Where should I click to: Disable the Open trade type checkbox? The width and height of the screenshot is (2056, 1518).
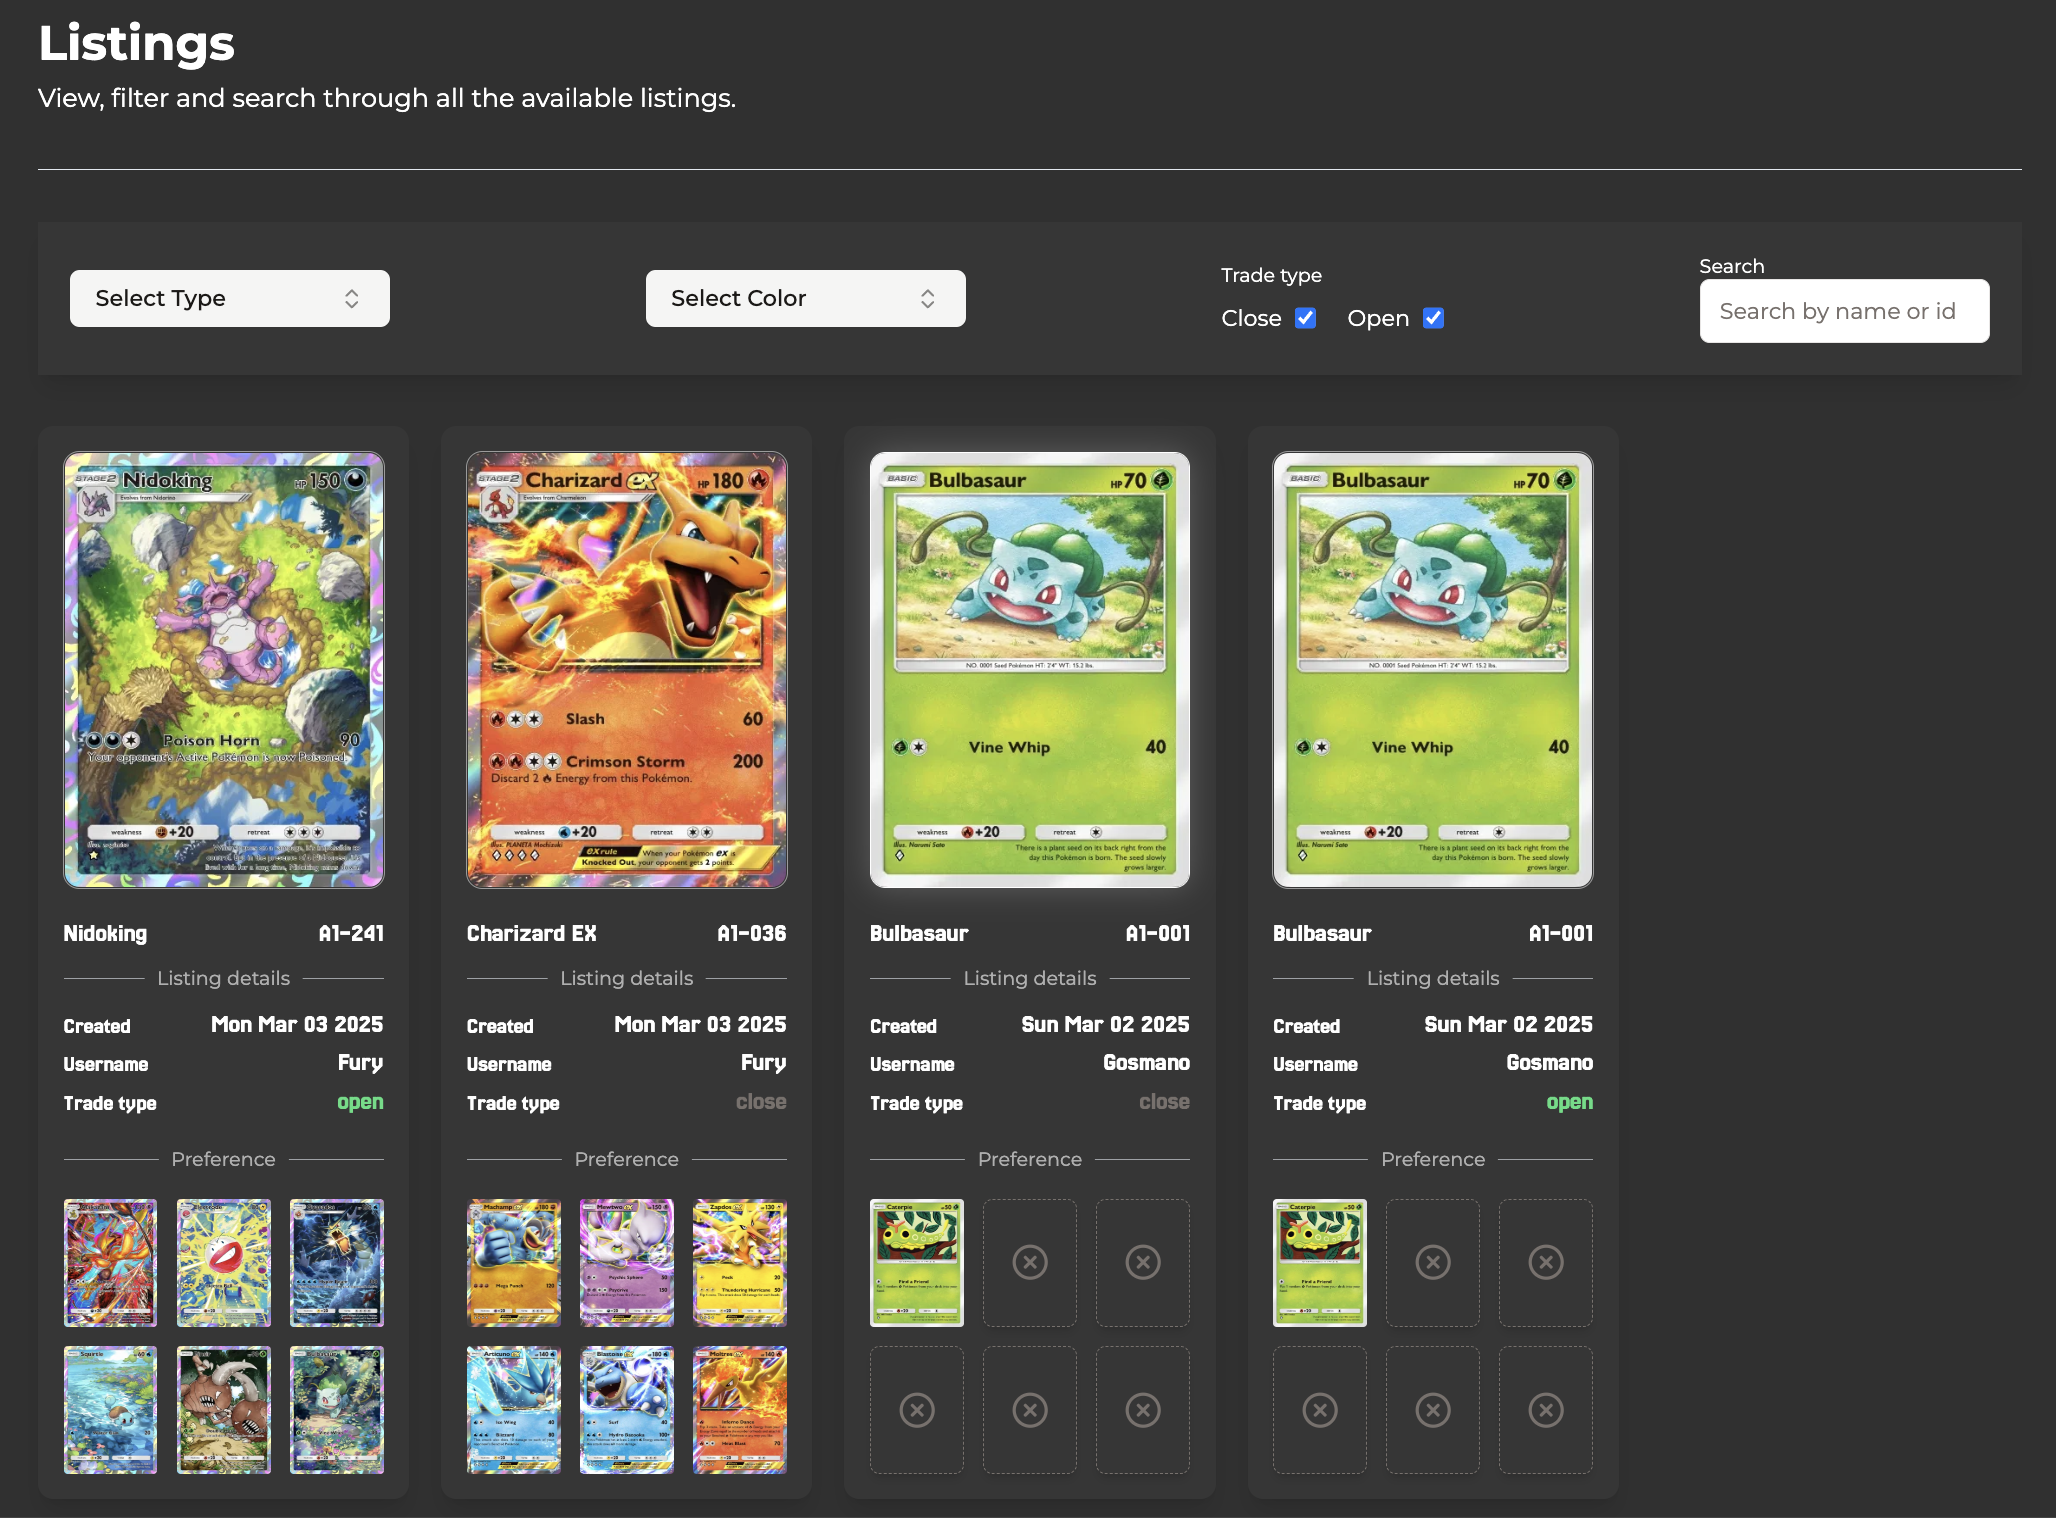point(1433,317)
